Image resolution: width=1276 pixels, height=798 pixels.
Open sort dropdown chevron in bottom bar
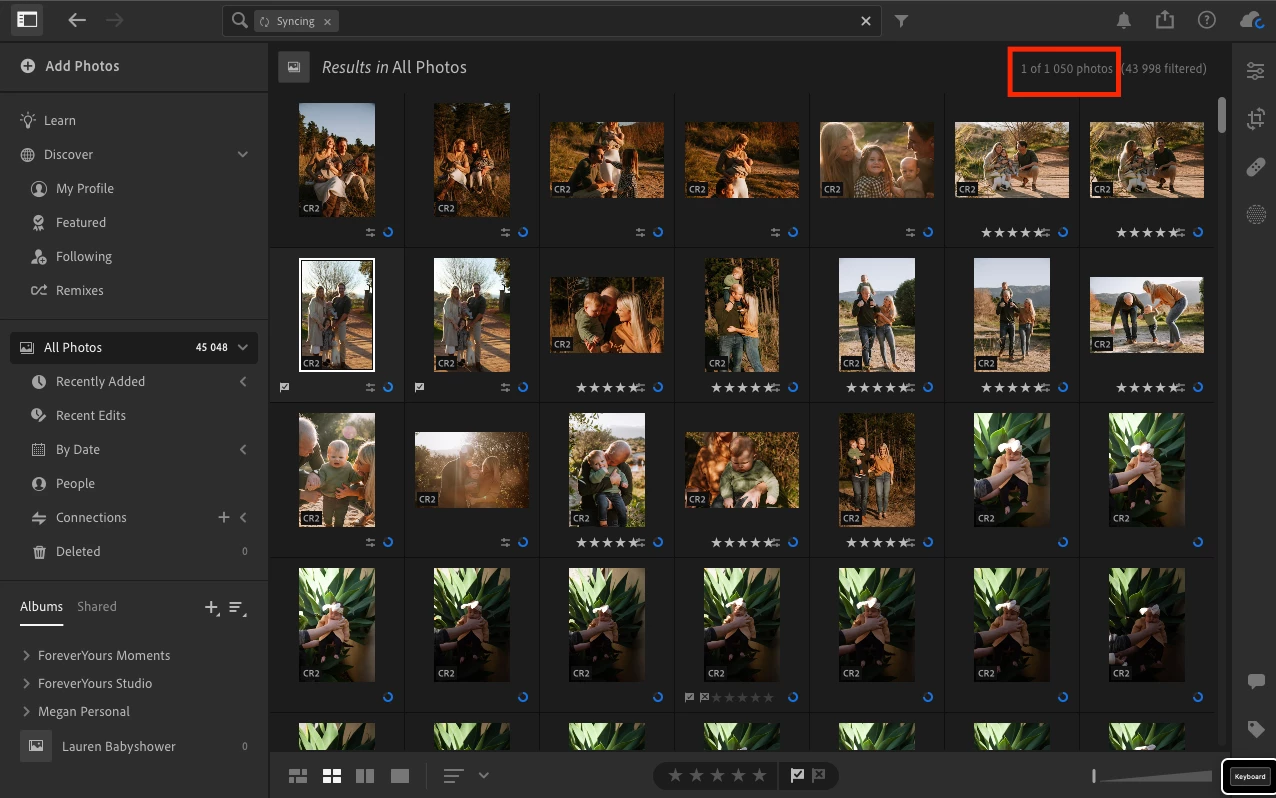(x=484, y=776)
